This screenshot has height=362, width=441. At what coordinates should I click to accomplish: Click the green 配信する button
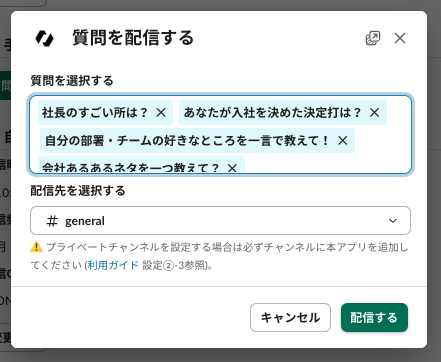point(374,317)
